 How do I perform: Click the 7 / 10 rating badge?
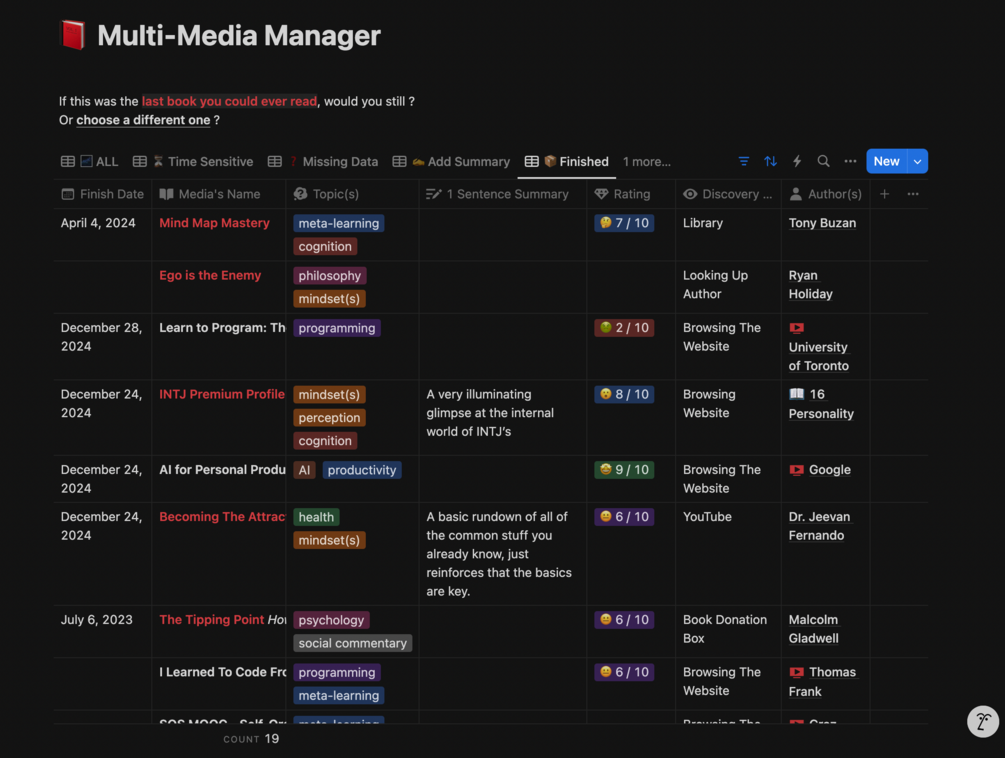coord(624,223)
